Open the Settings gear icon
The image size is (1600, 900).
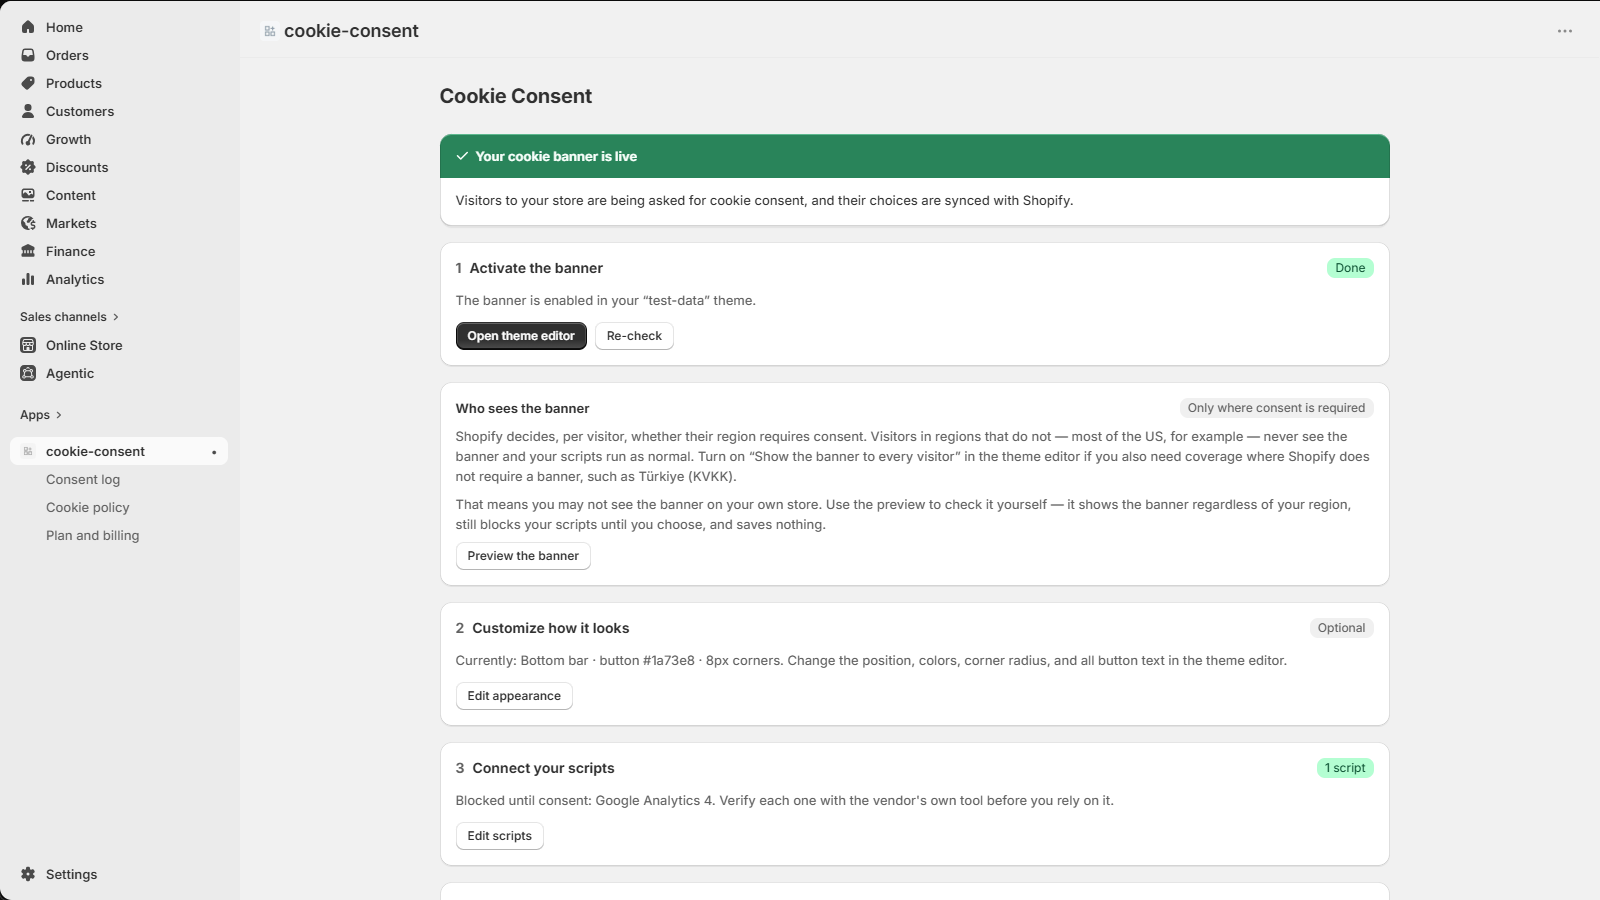coord(28,874)
